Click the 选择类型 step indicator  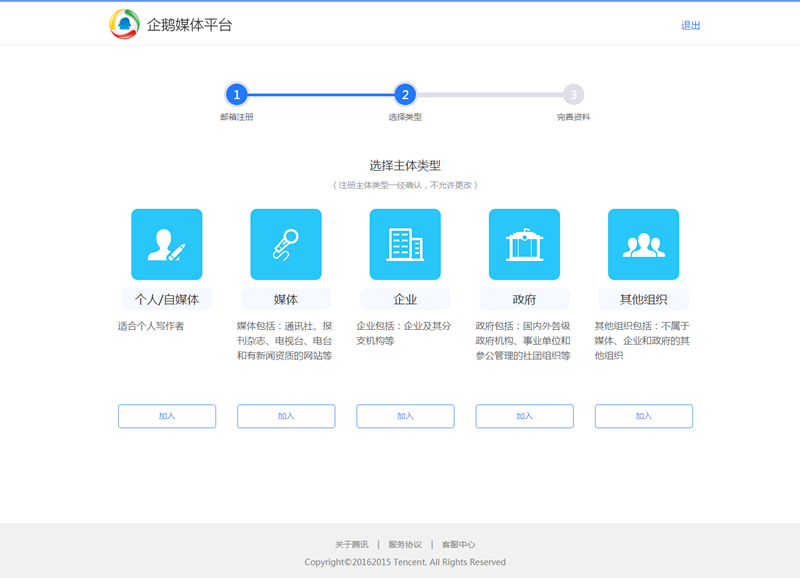pyautogui.click(x=404, y=96)
